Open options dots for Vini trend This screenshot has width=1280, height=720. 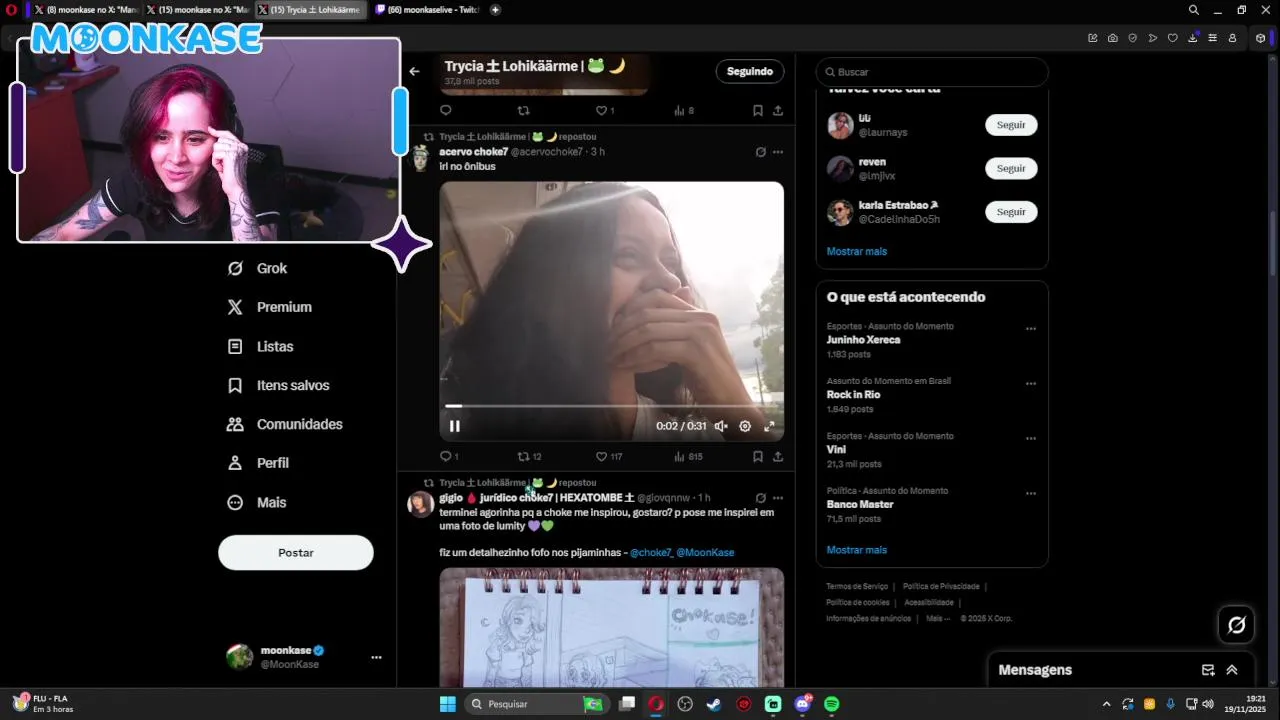click(x=1031, y=438)
